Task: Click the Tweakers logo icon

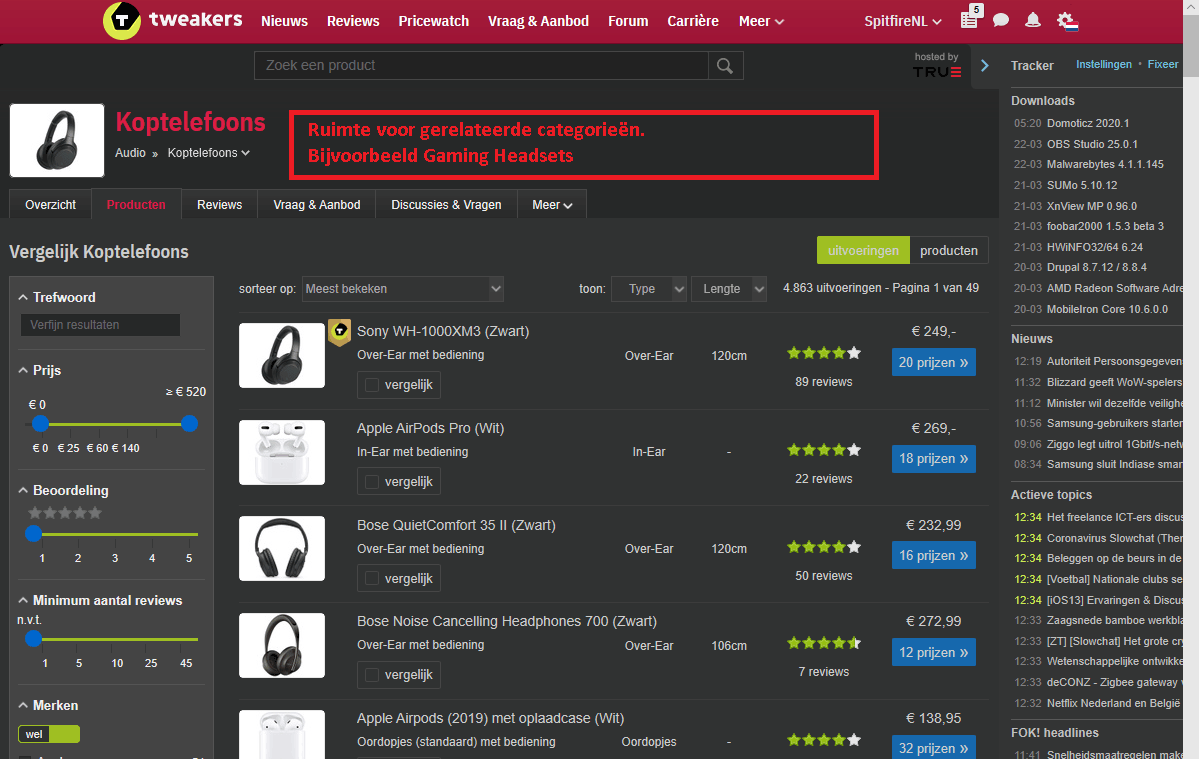Action: coord(122,21)
